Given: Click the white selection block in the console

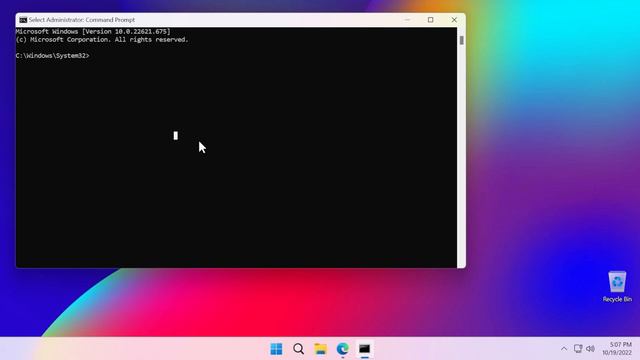Looking at the screenshot, I should (176, 136).
